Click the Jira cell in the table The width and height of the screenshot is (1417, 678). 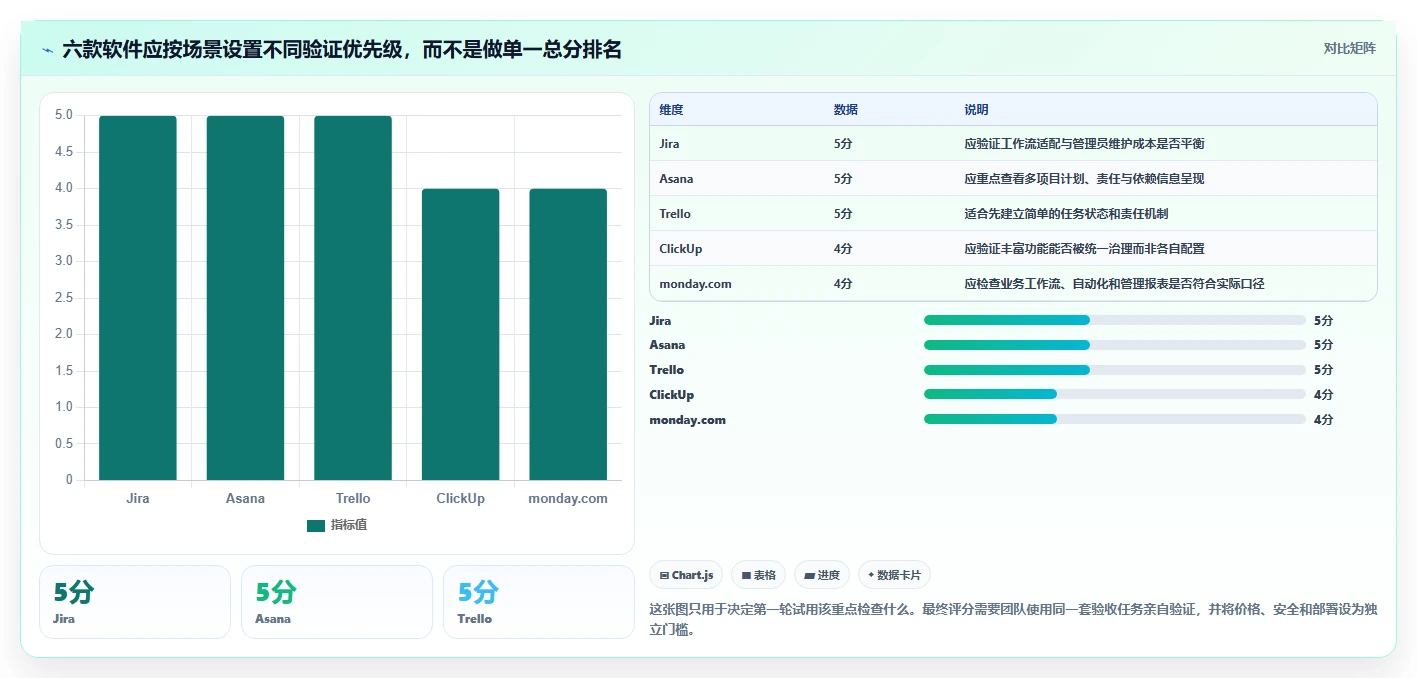[669, 144]
